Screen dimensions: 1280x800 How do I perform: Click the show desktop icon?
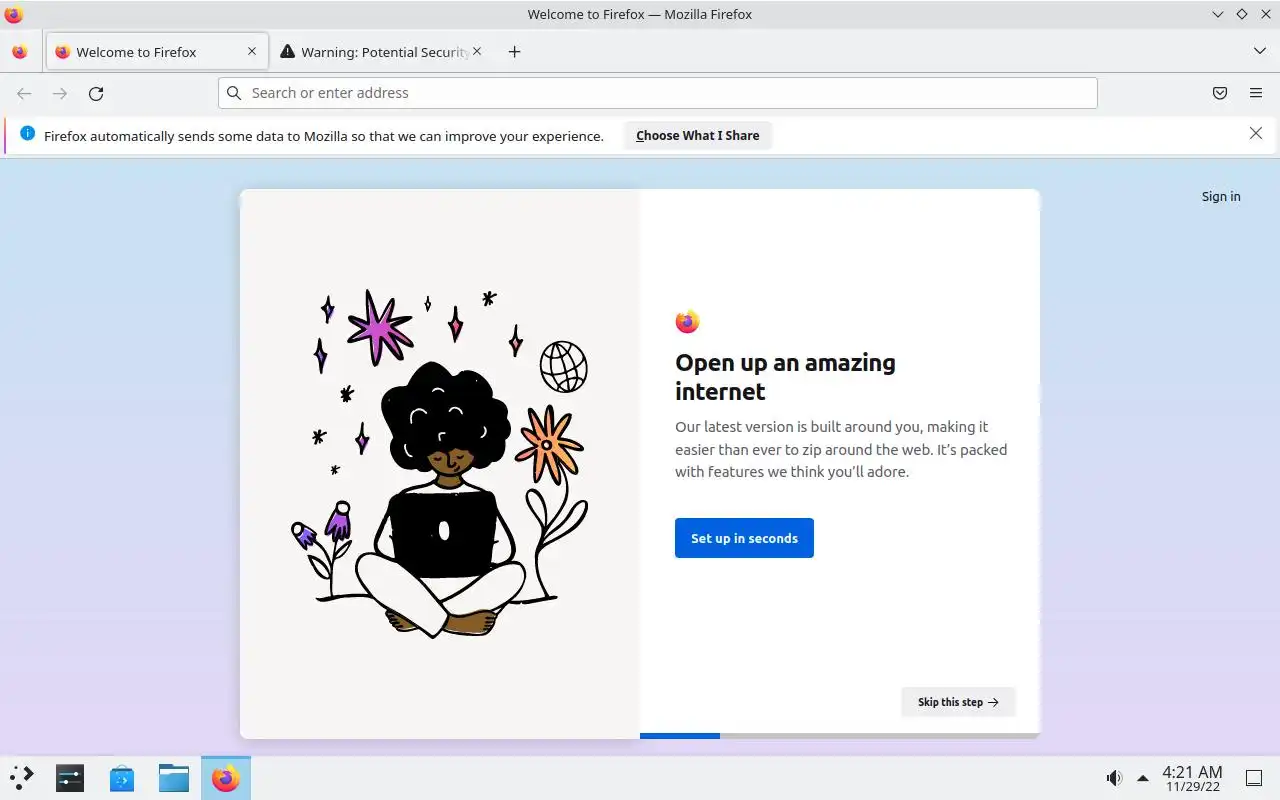coord(1253,778)
